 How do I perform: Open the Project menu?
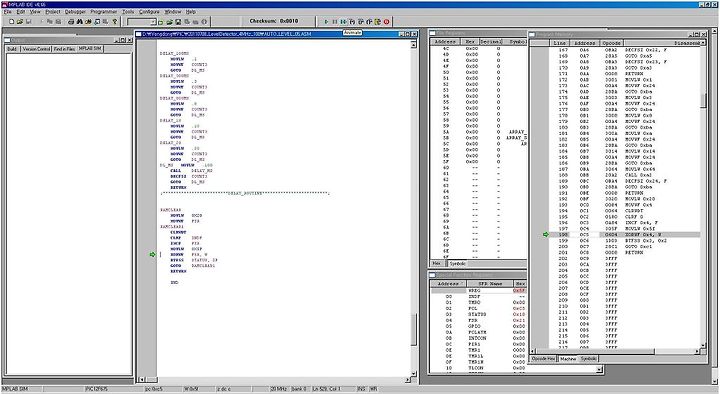(x=53, y=11)
